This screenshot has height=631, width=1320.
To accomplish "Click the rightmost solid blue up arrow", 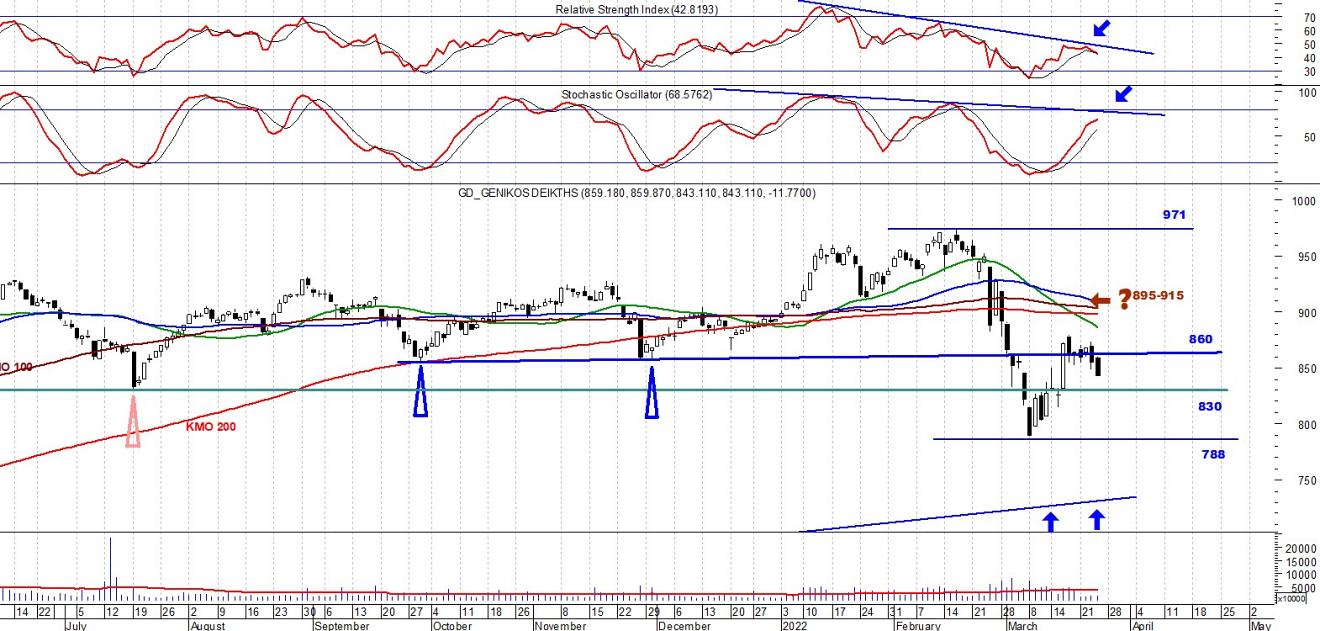I will pyautogui.click(x=1097, y=519).
